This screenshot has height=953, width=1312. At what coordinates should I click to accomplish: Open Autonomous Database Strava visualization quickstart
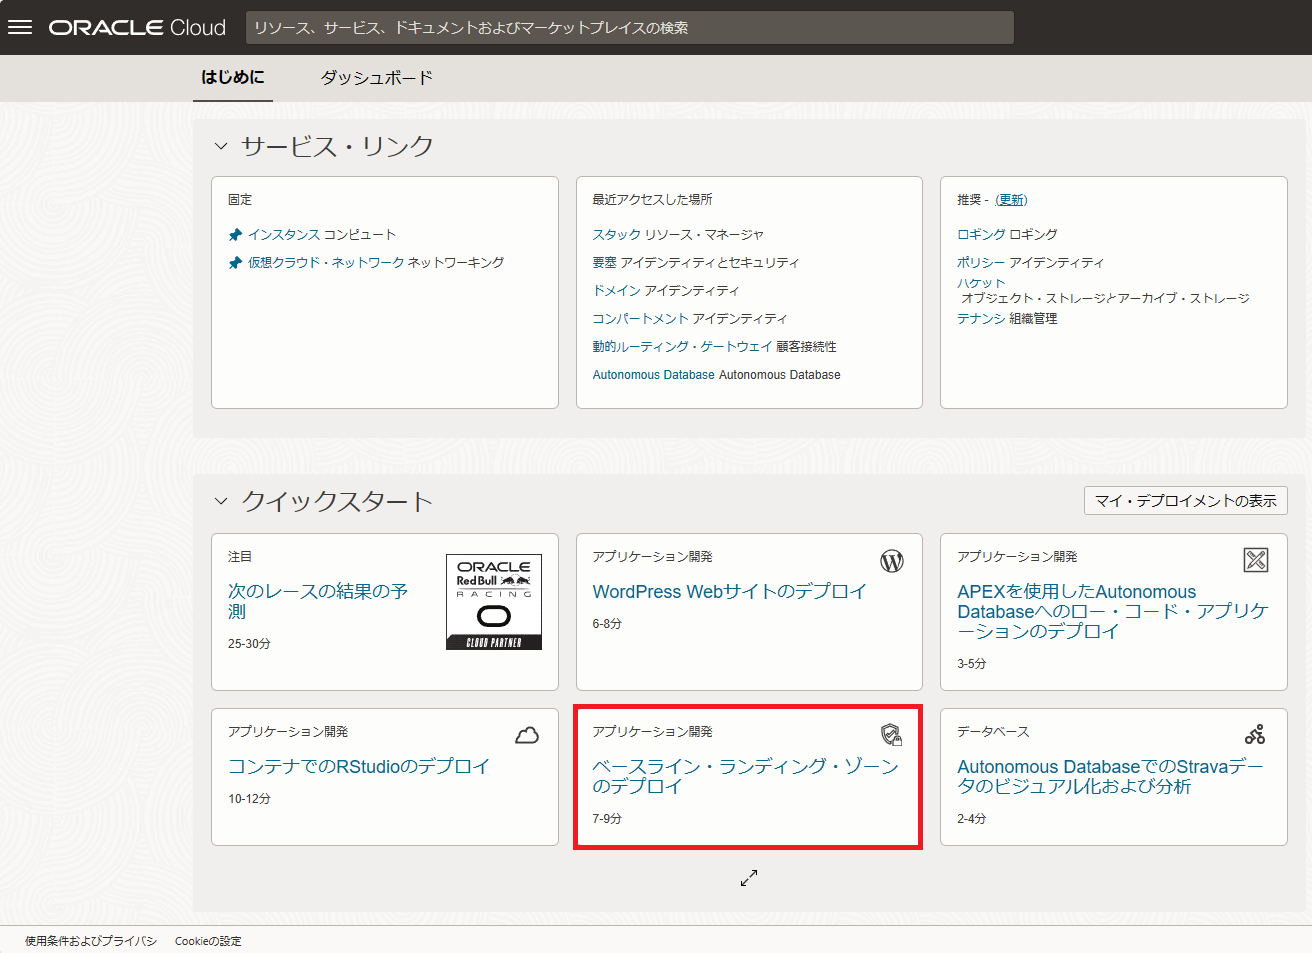(x=1110, y=777)
